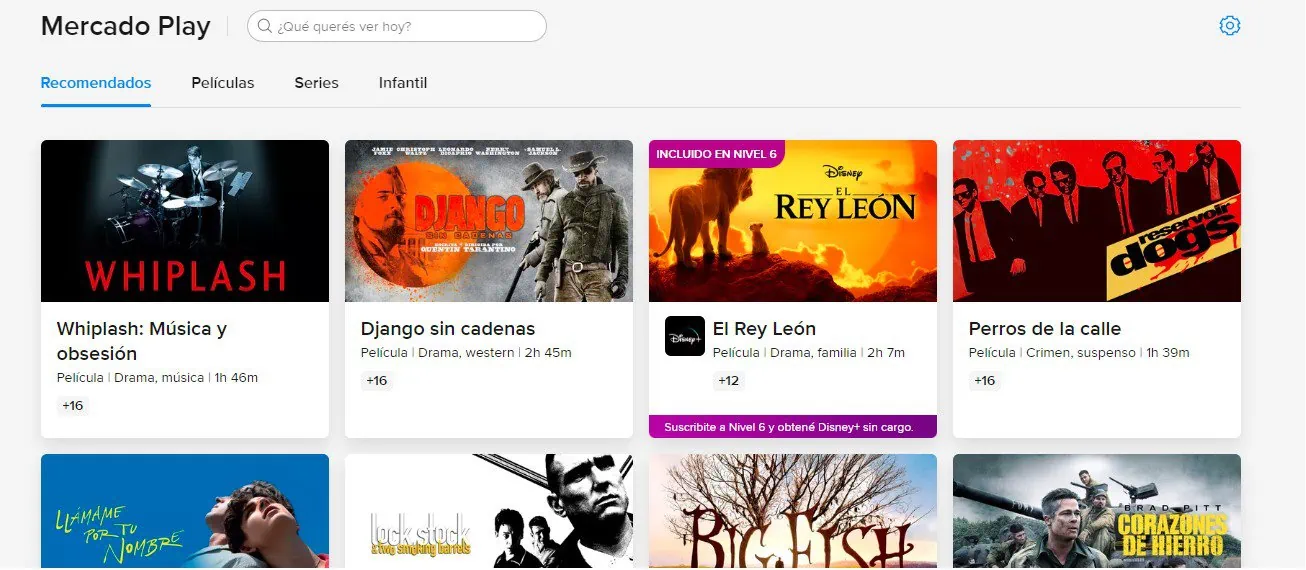Open the Django sin cadenas poster
Screen dimensions: 1306x570
coord(489,221)
